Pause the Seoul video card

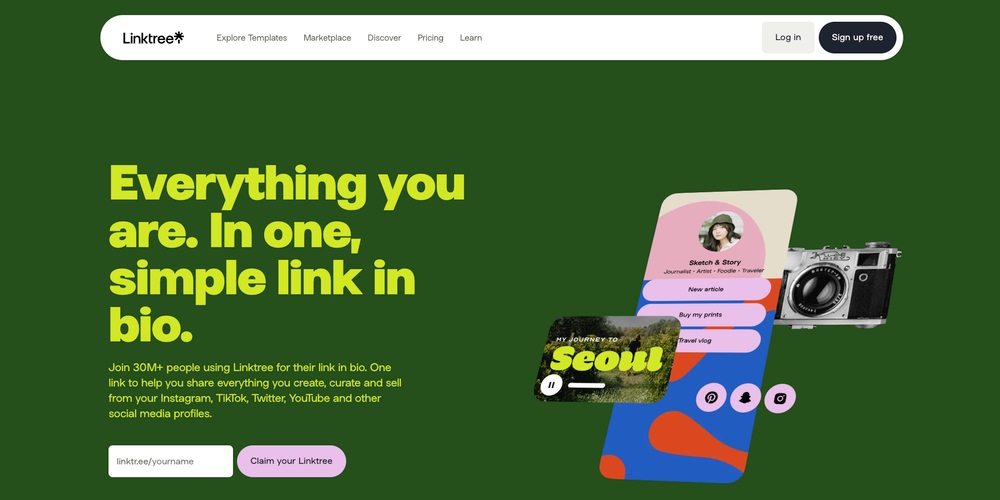pyautogui.click(x=551, y=385)
